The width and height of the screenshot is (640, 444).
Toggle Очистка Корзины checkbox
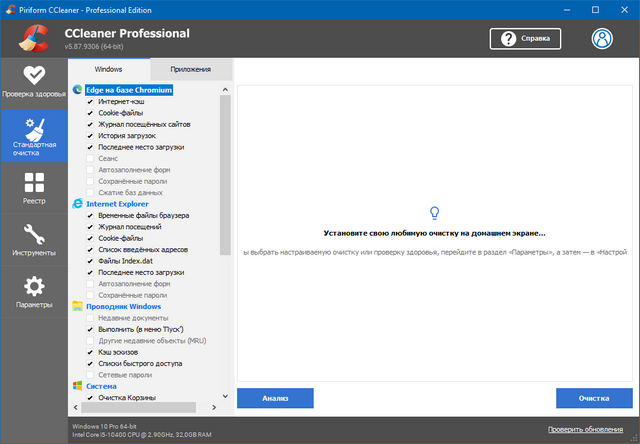pos(91,398)
